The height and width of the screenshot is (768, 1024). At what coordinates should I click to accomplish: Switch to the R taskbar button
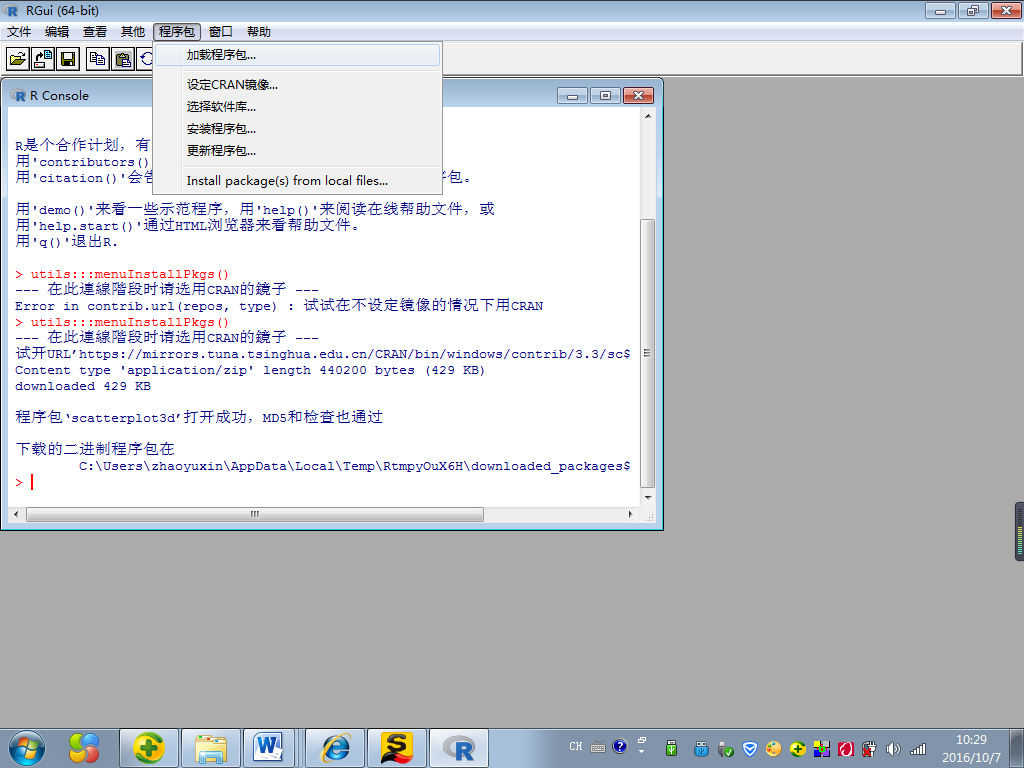(458, 748)
